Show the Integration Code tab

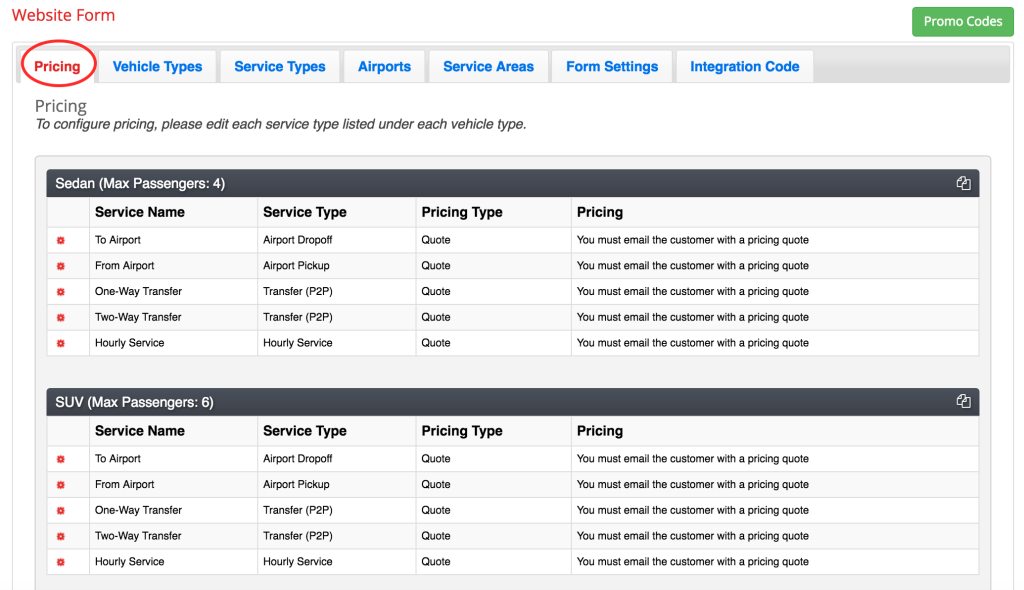744,67
